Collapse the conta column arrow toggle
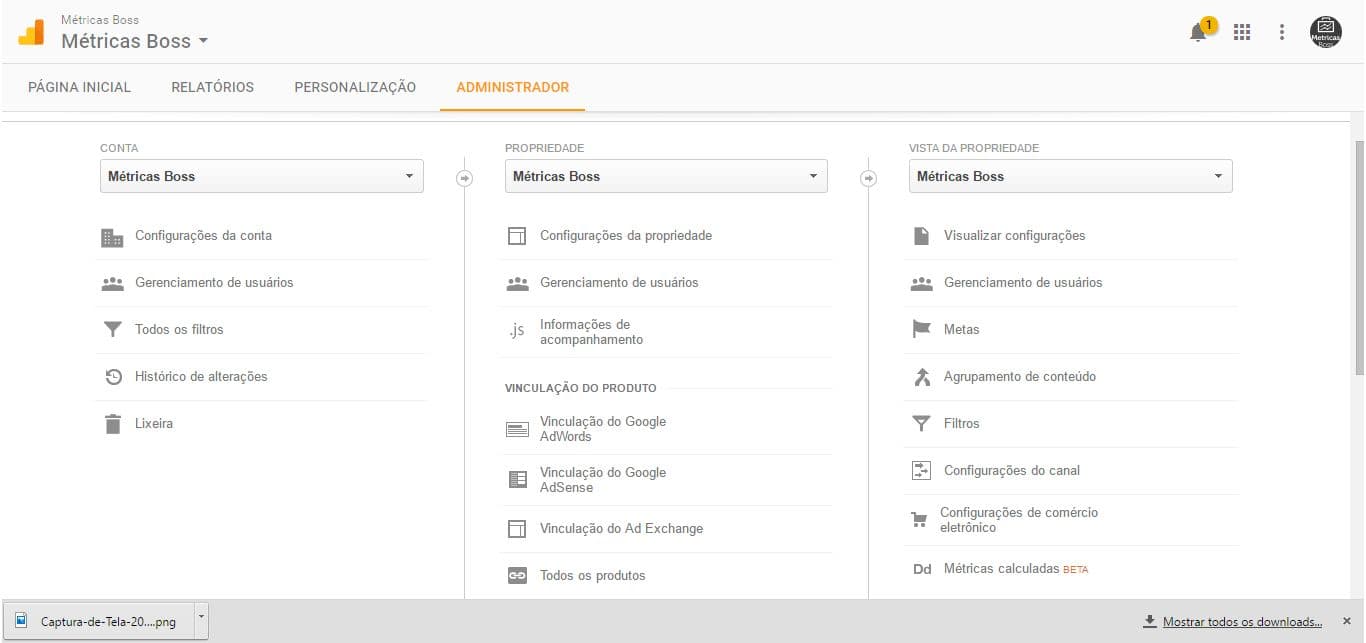Screen dimensions: 1366x643 tap(464, 177)
